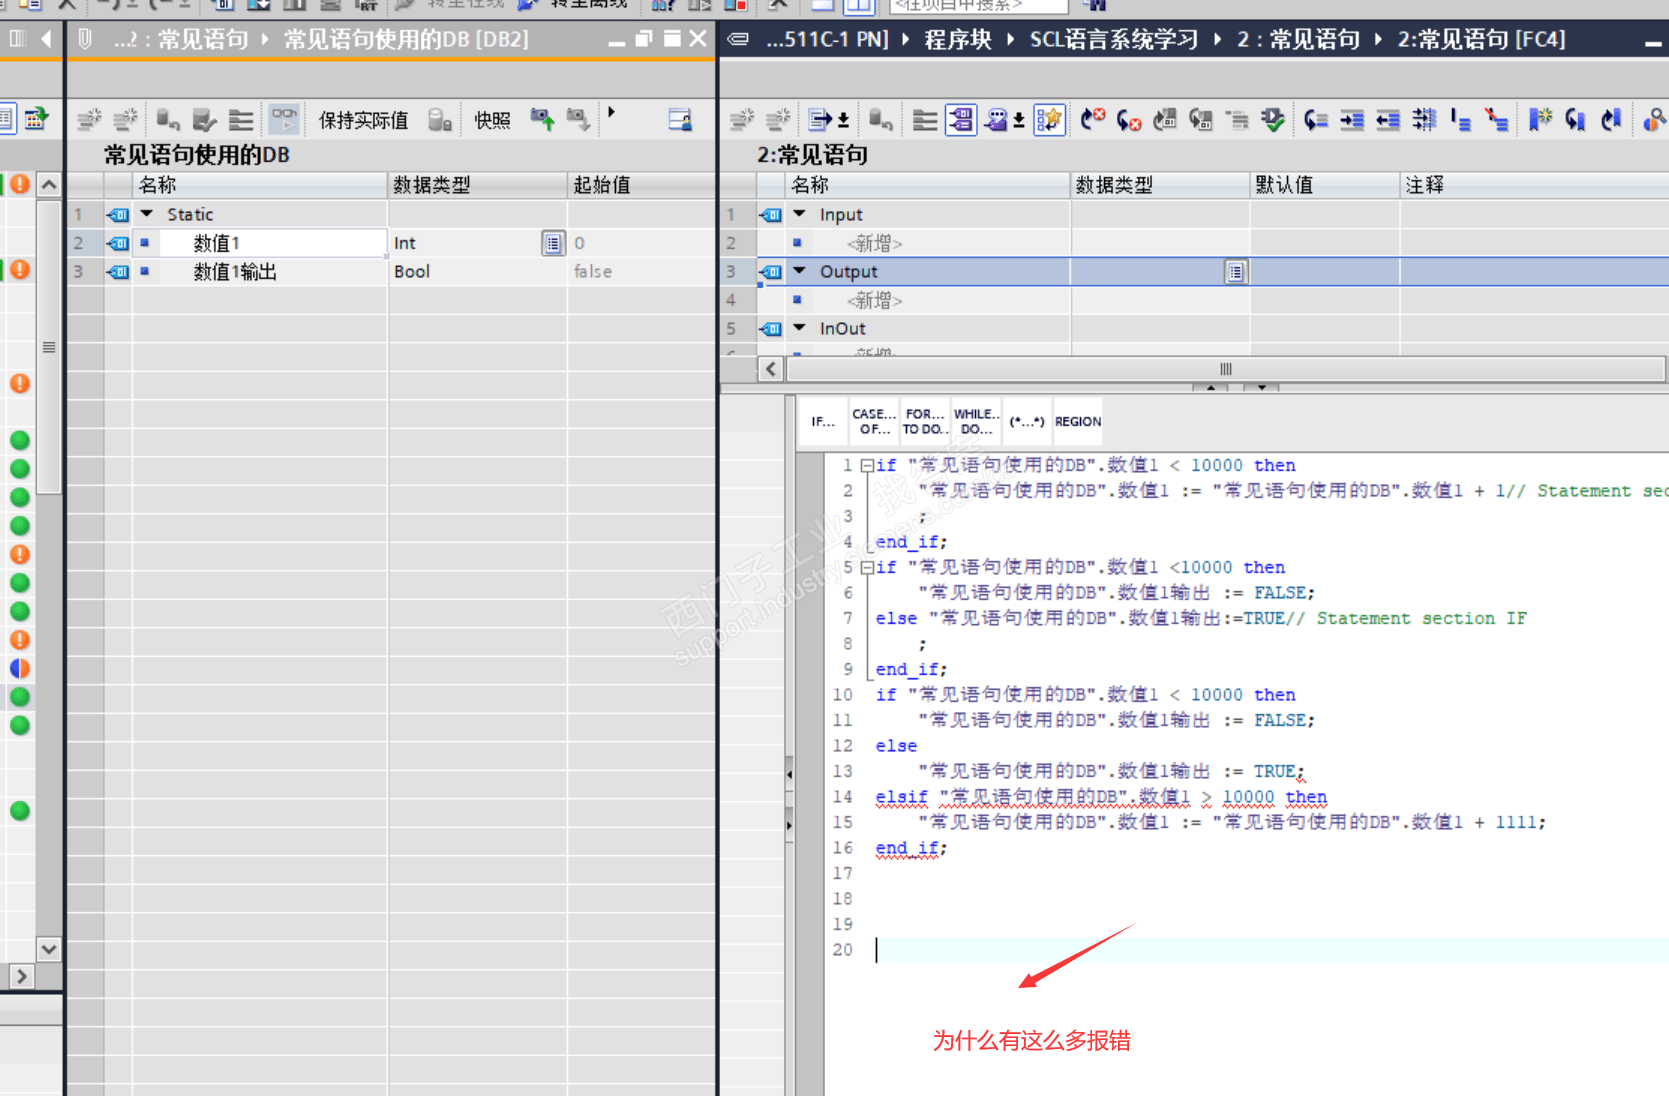Toggle the highlighted block interface icon in SCL toolbar
The width and height of the screenshot is (1669, 1096).
point(961,120)
